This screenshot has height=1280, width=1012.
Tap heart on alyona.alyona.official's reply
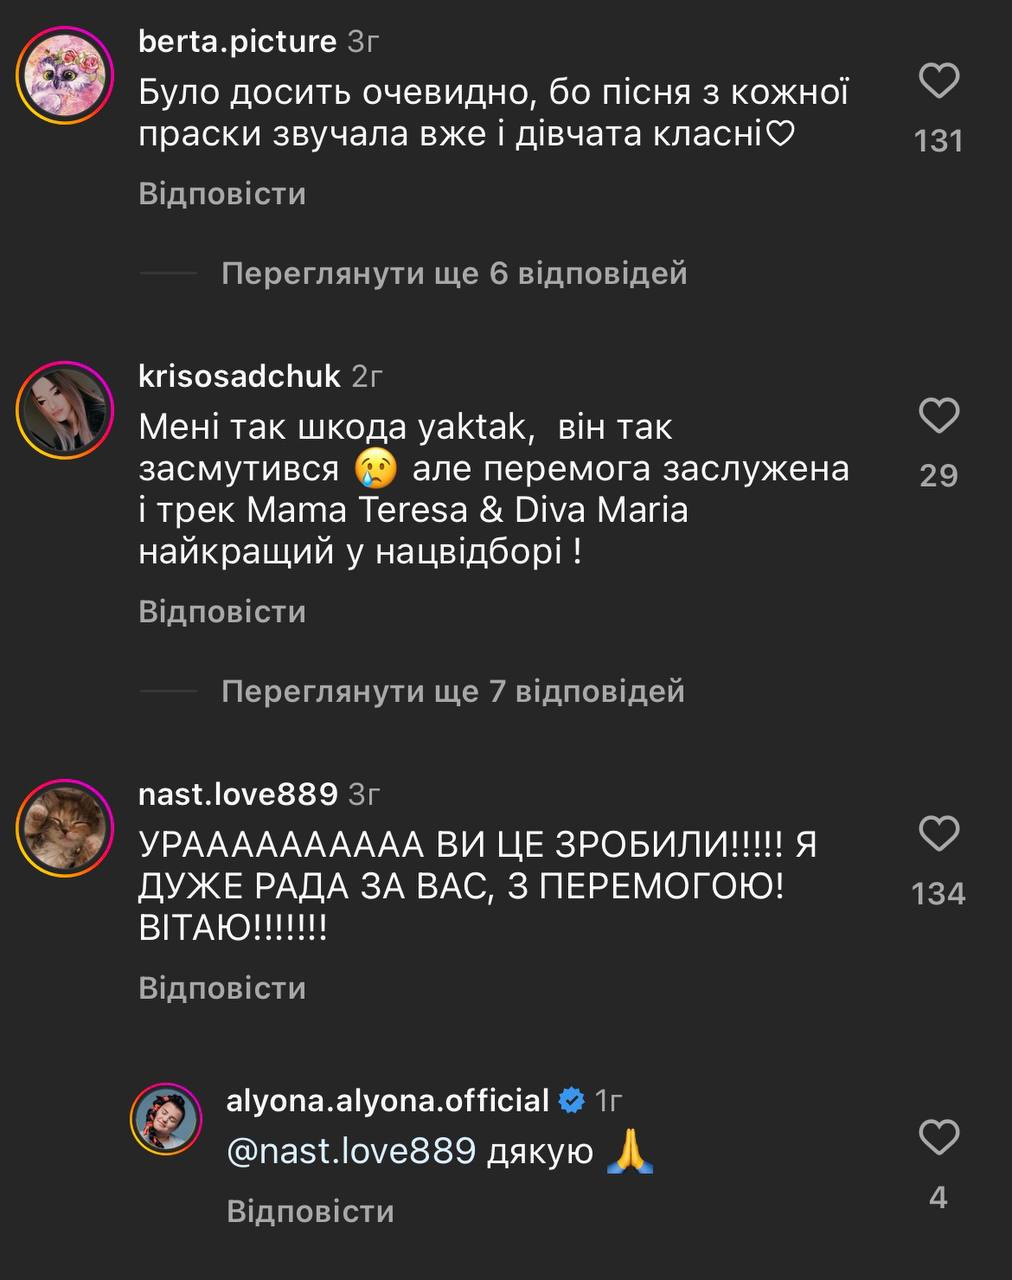click(x=938, y=1137)
